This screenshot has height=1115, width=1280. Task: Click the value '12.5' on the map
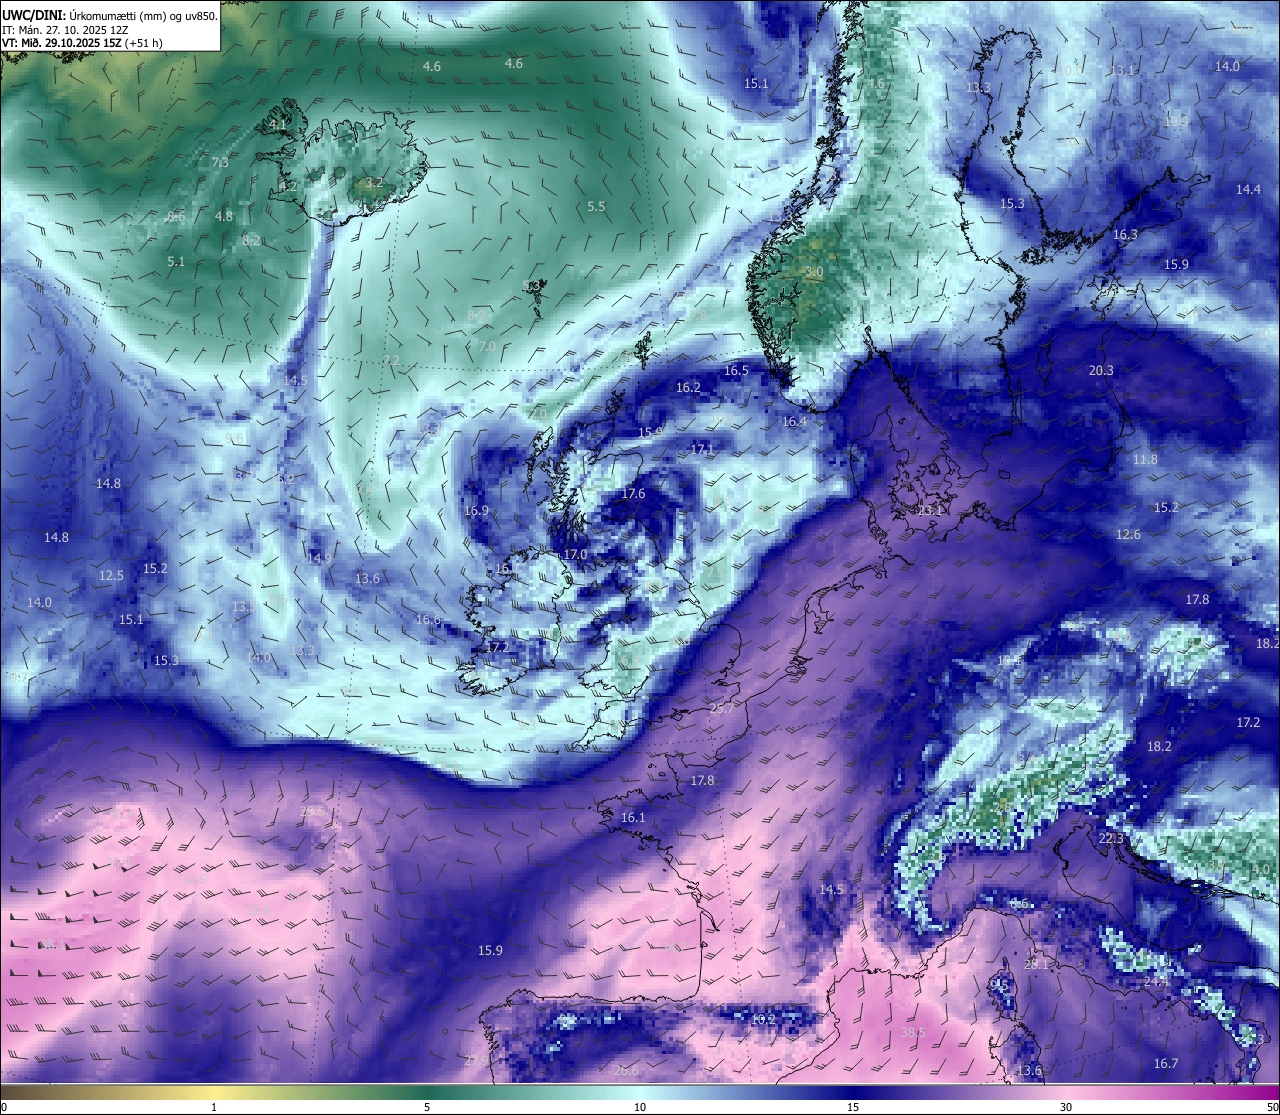(111, 575)
